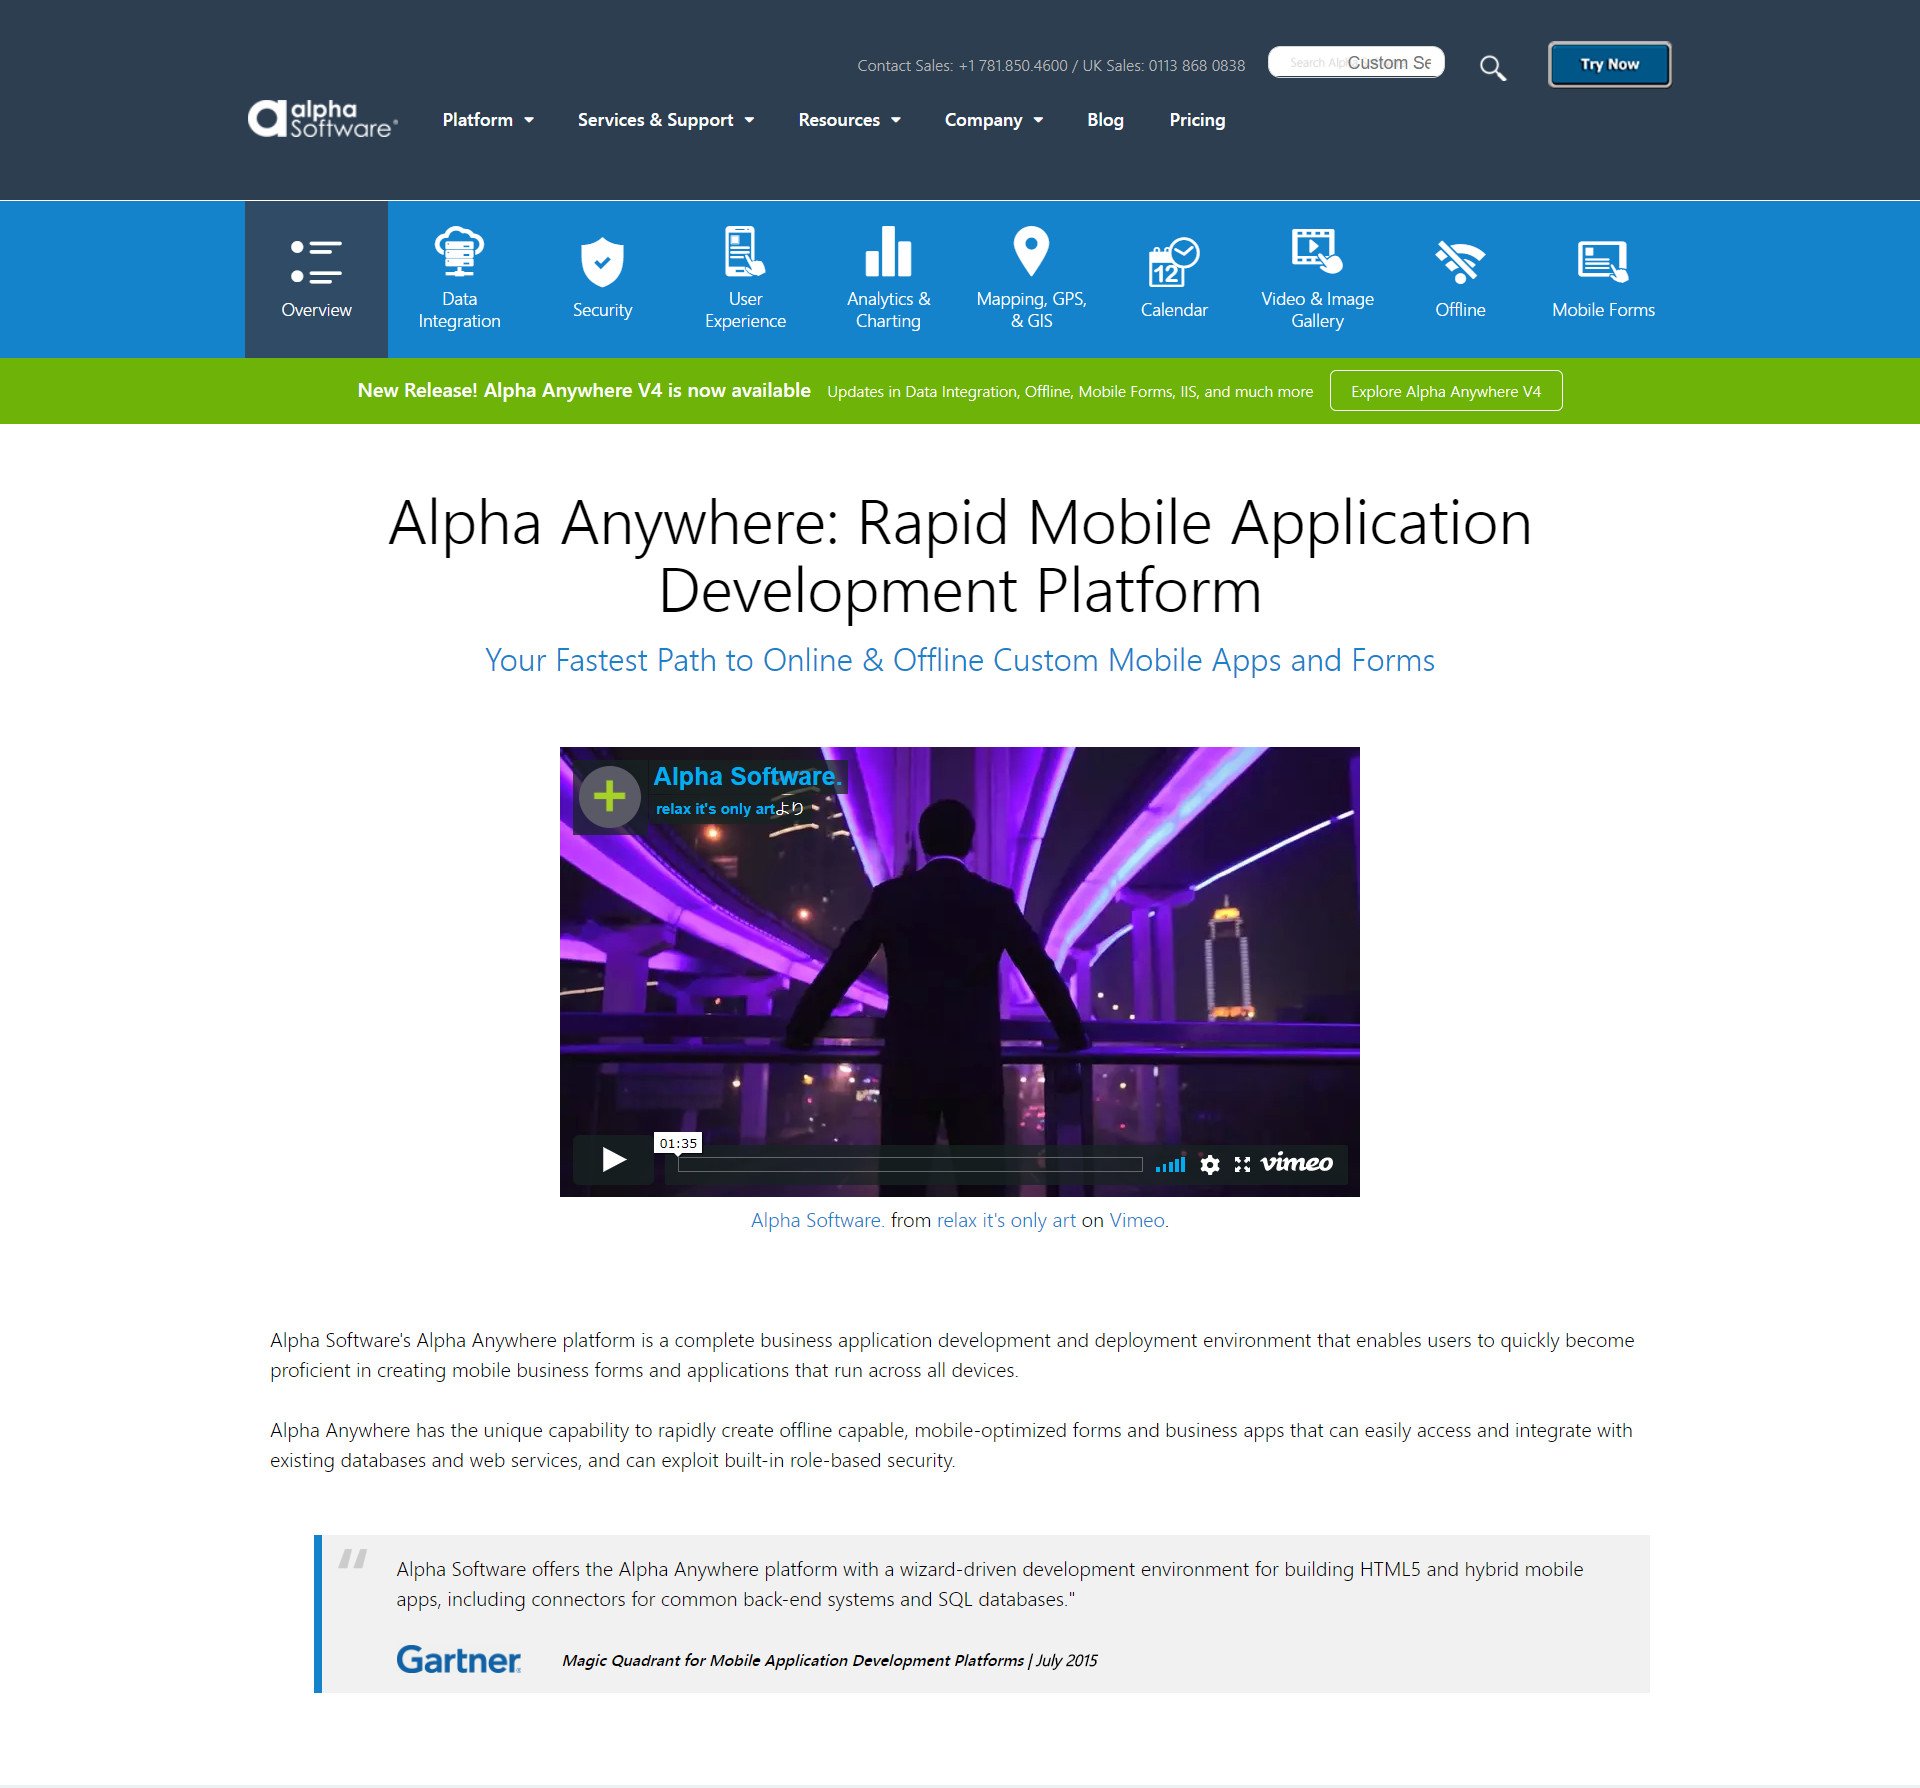This screenshot has height=1788, width=1920.
Task: Click the Try Now button
Action: (1609, 64)
